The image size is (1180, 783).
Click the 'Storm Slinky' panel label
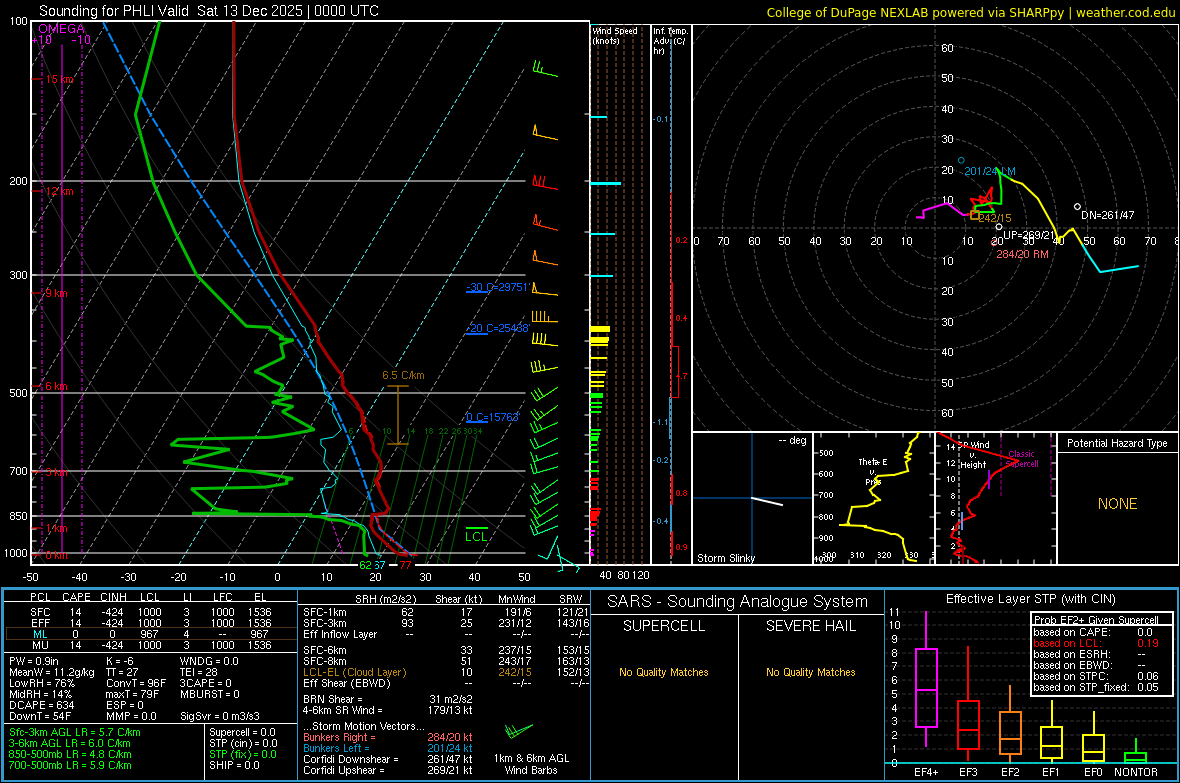point(726,558)
